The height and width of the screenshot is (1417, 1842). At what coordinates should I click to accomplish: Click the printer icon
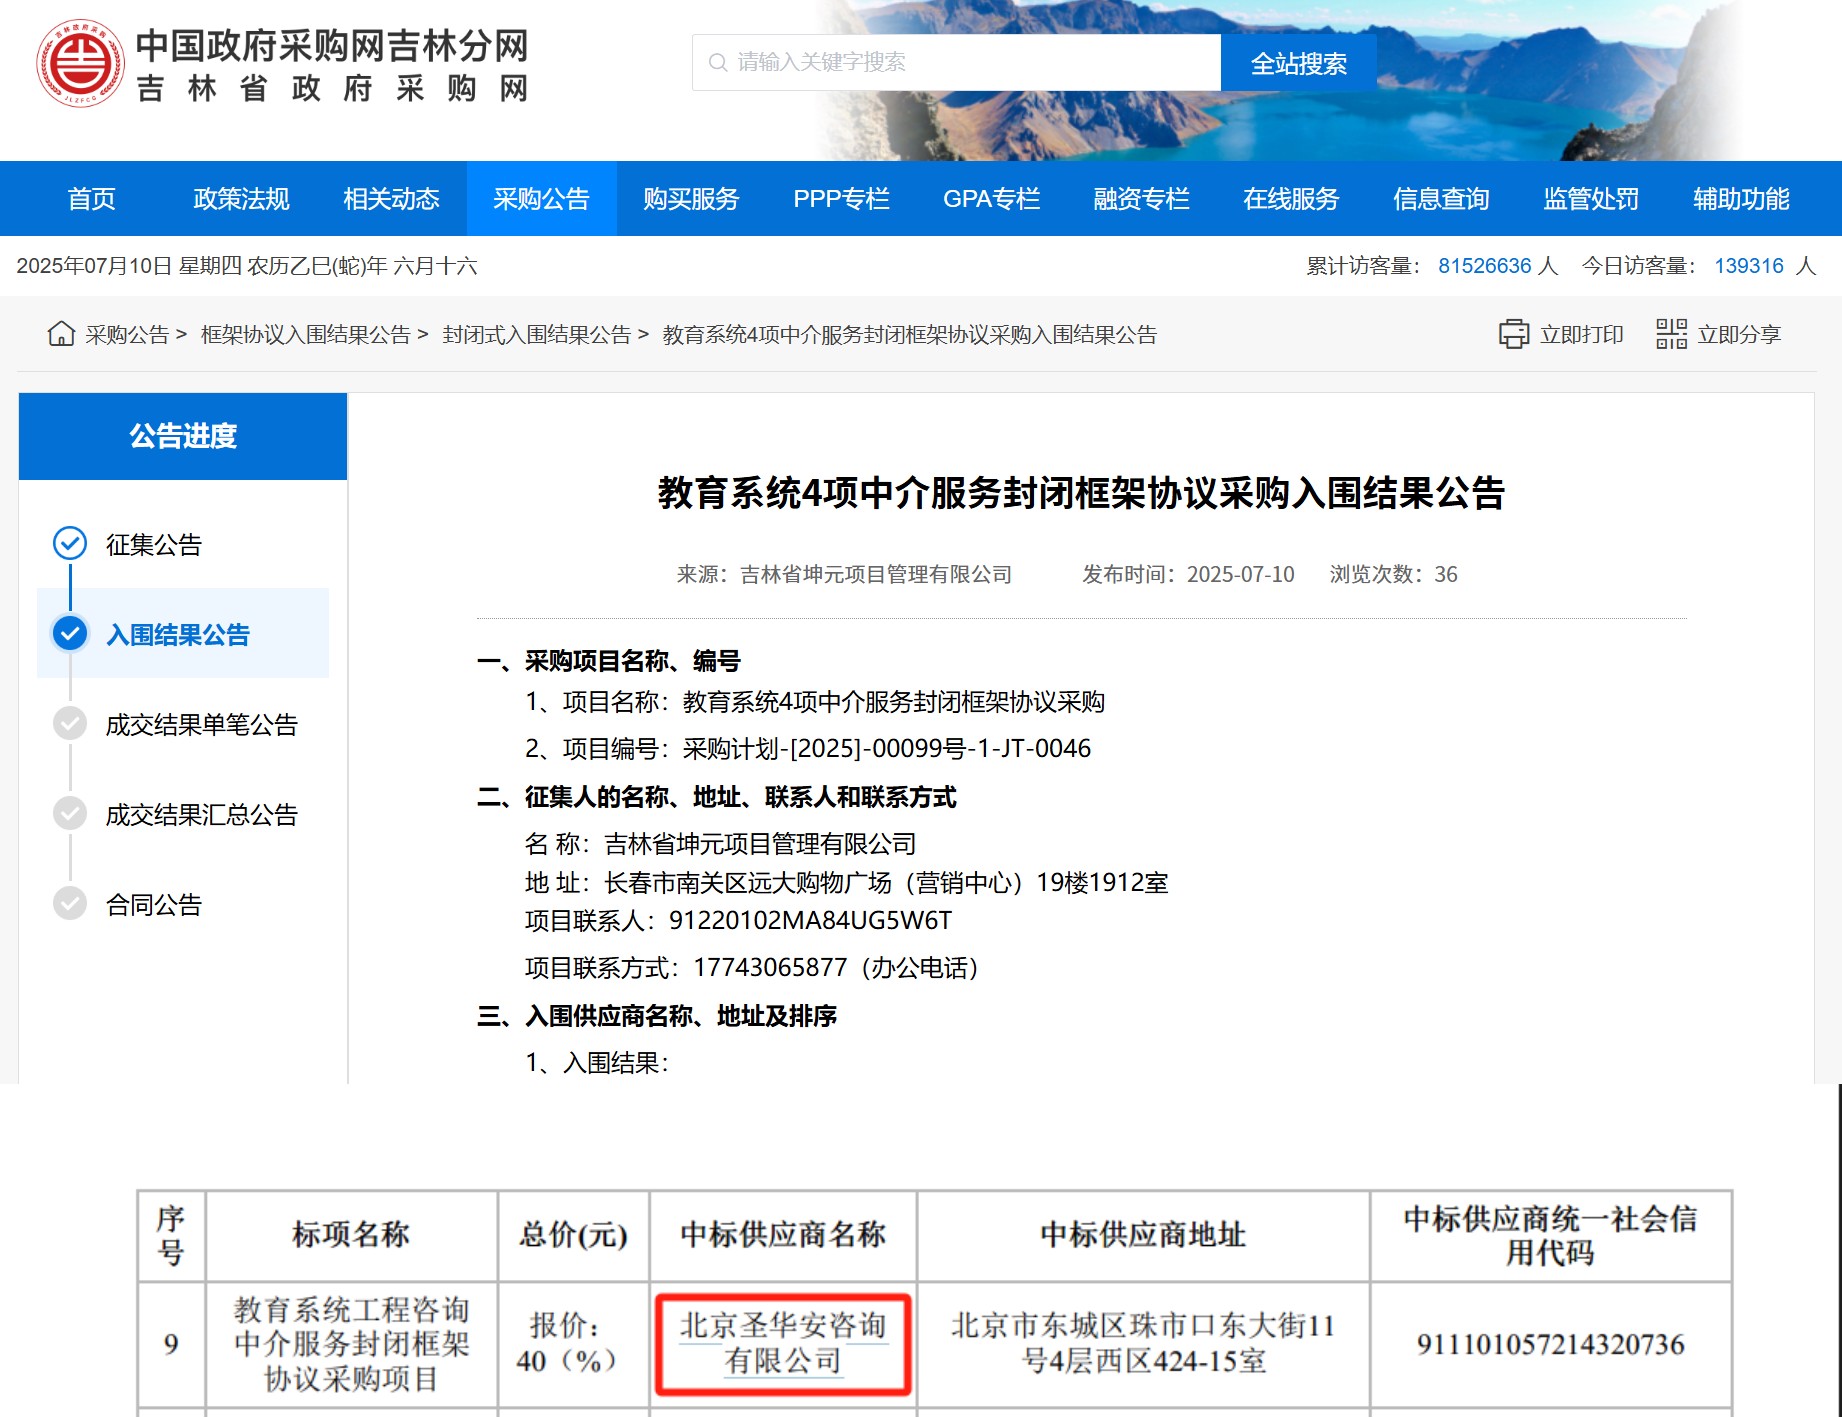point(1513,334)
